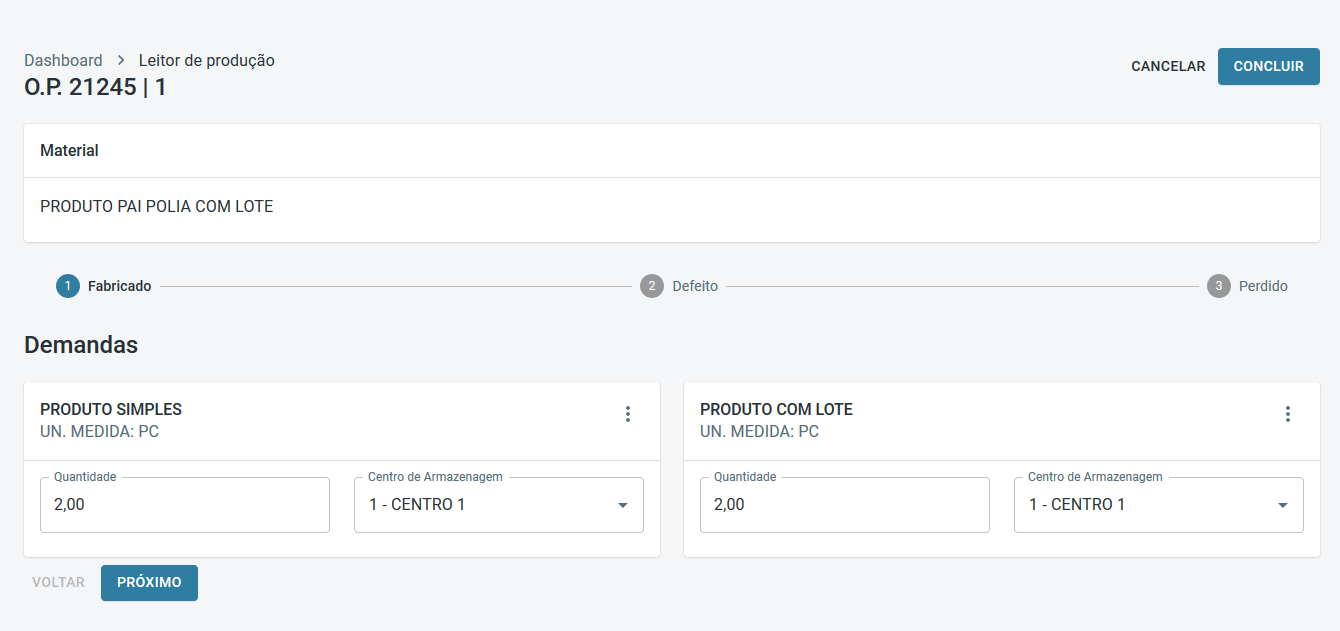
Task: Open PRODUTO COM LOTE three-dot options menu
Action: (1288, 414)
